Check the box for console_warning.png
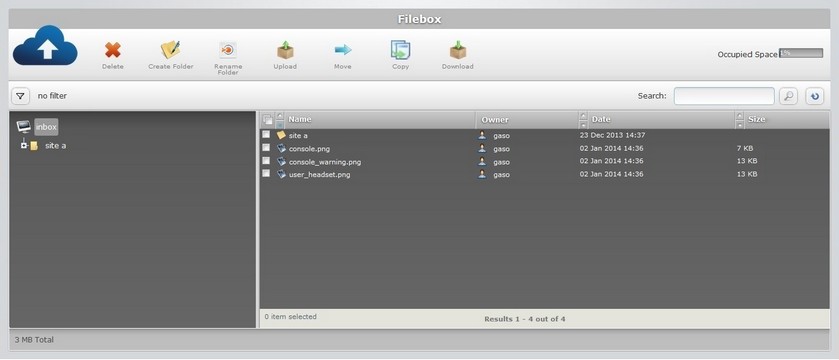Viewport: 839px width, 360px height. click(x=266, y=160)
